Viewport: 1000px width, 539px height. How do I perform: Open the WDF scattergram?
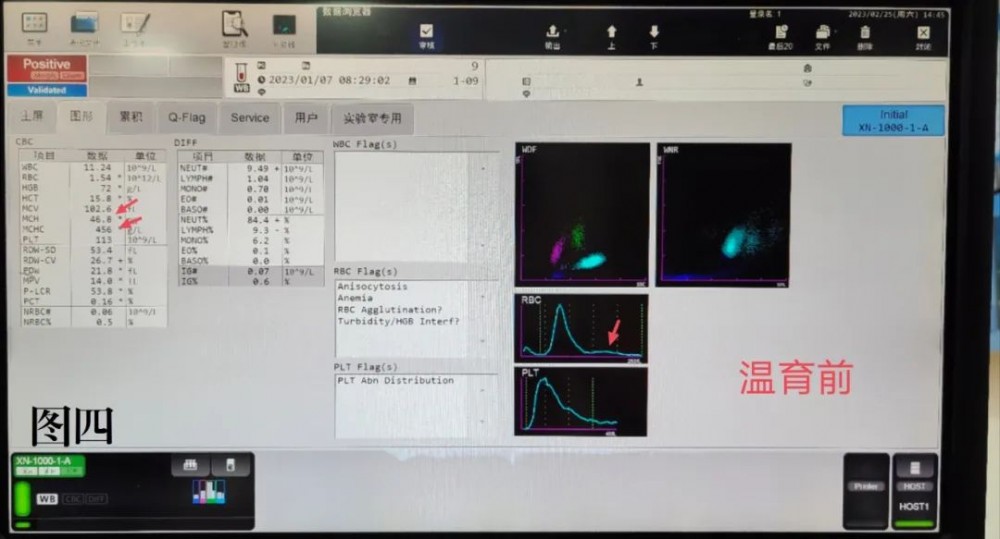click(x=582, y=214)
